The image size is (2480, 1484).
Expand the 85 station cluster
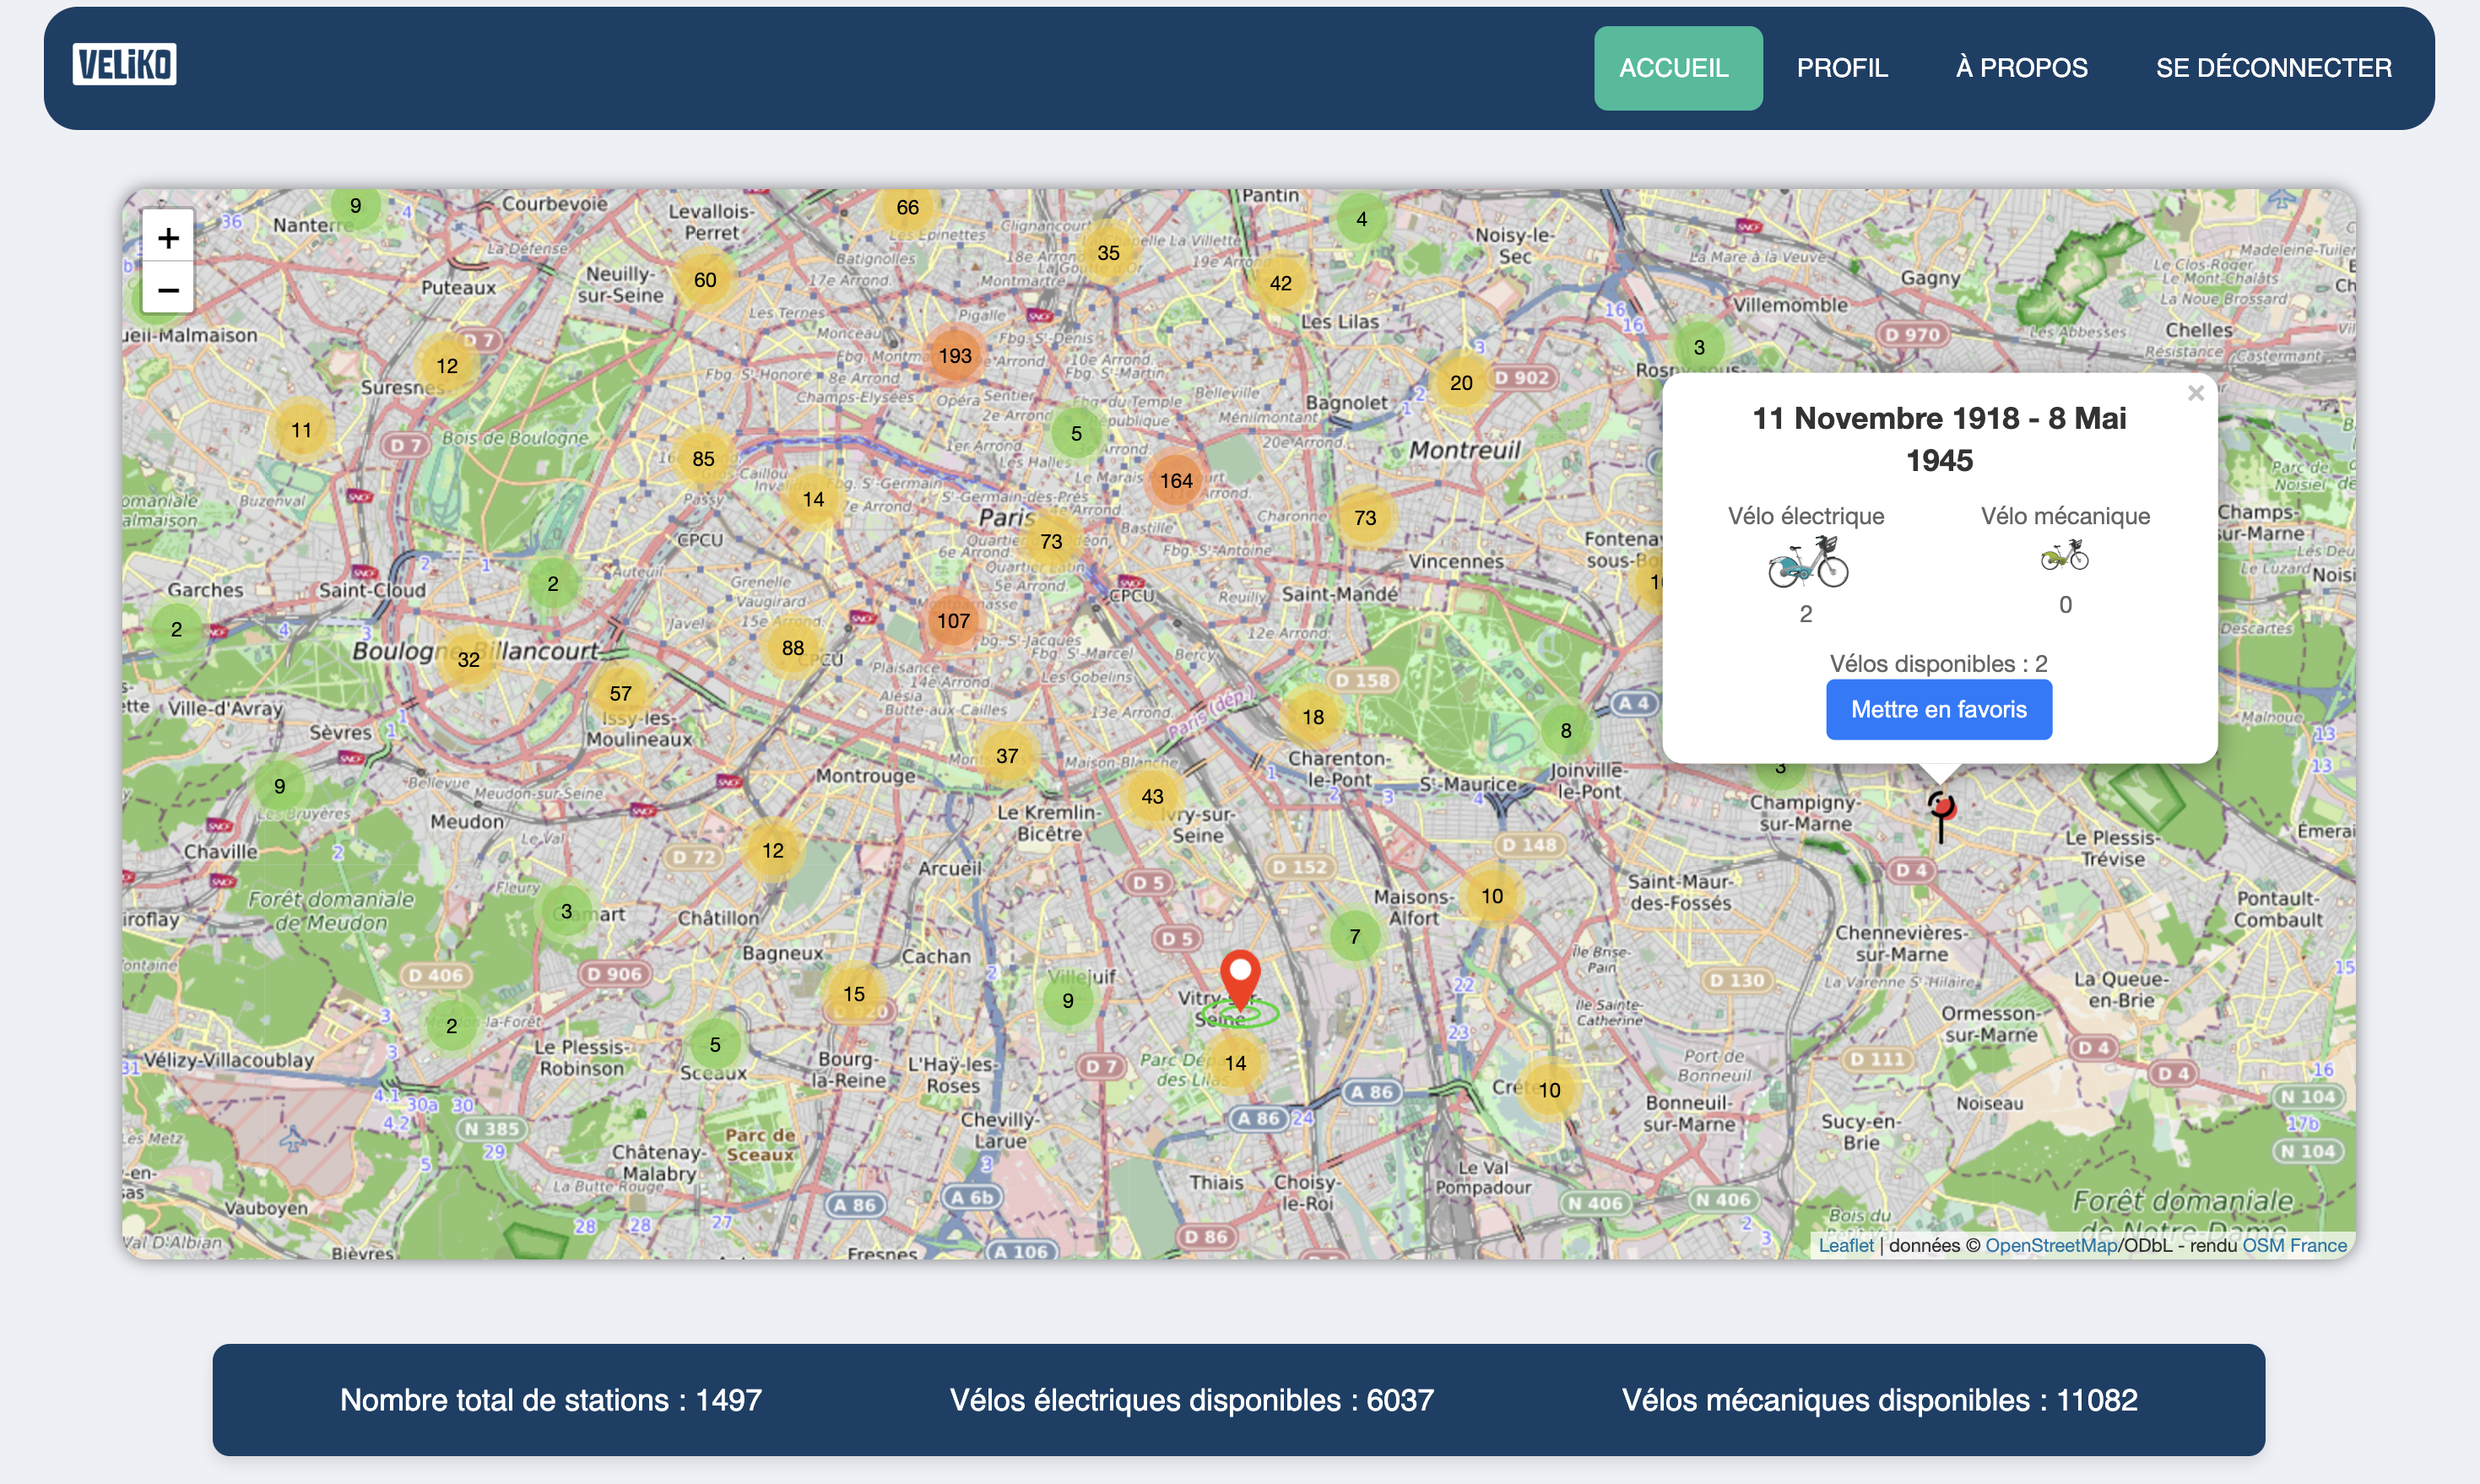pyautogui.click(x=703, y=458)
